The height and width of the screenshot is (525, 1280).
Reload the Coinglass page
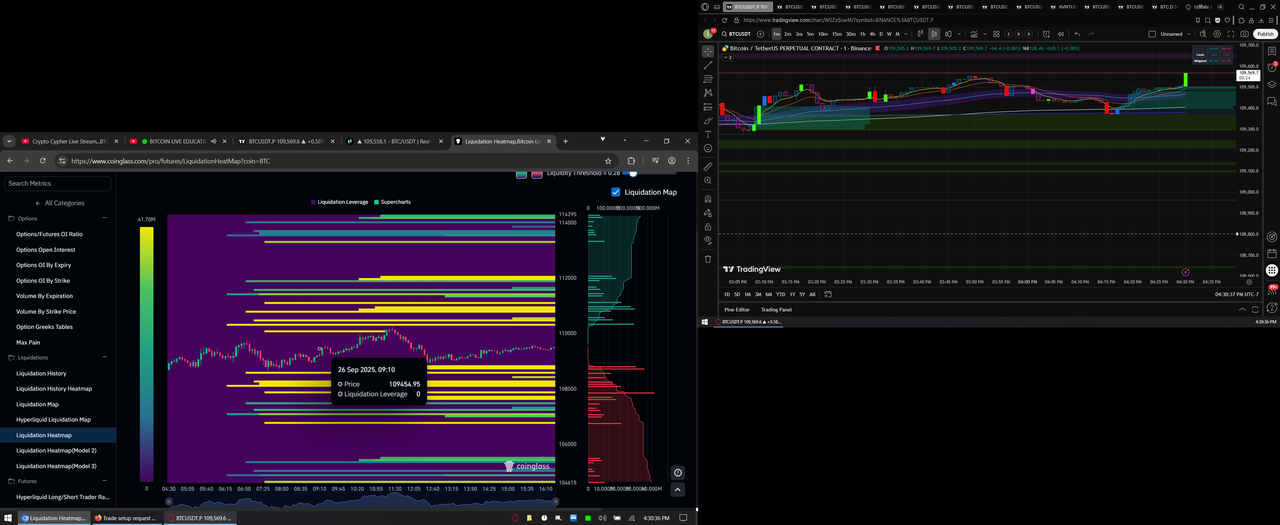43,160
